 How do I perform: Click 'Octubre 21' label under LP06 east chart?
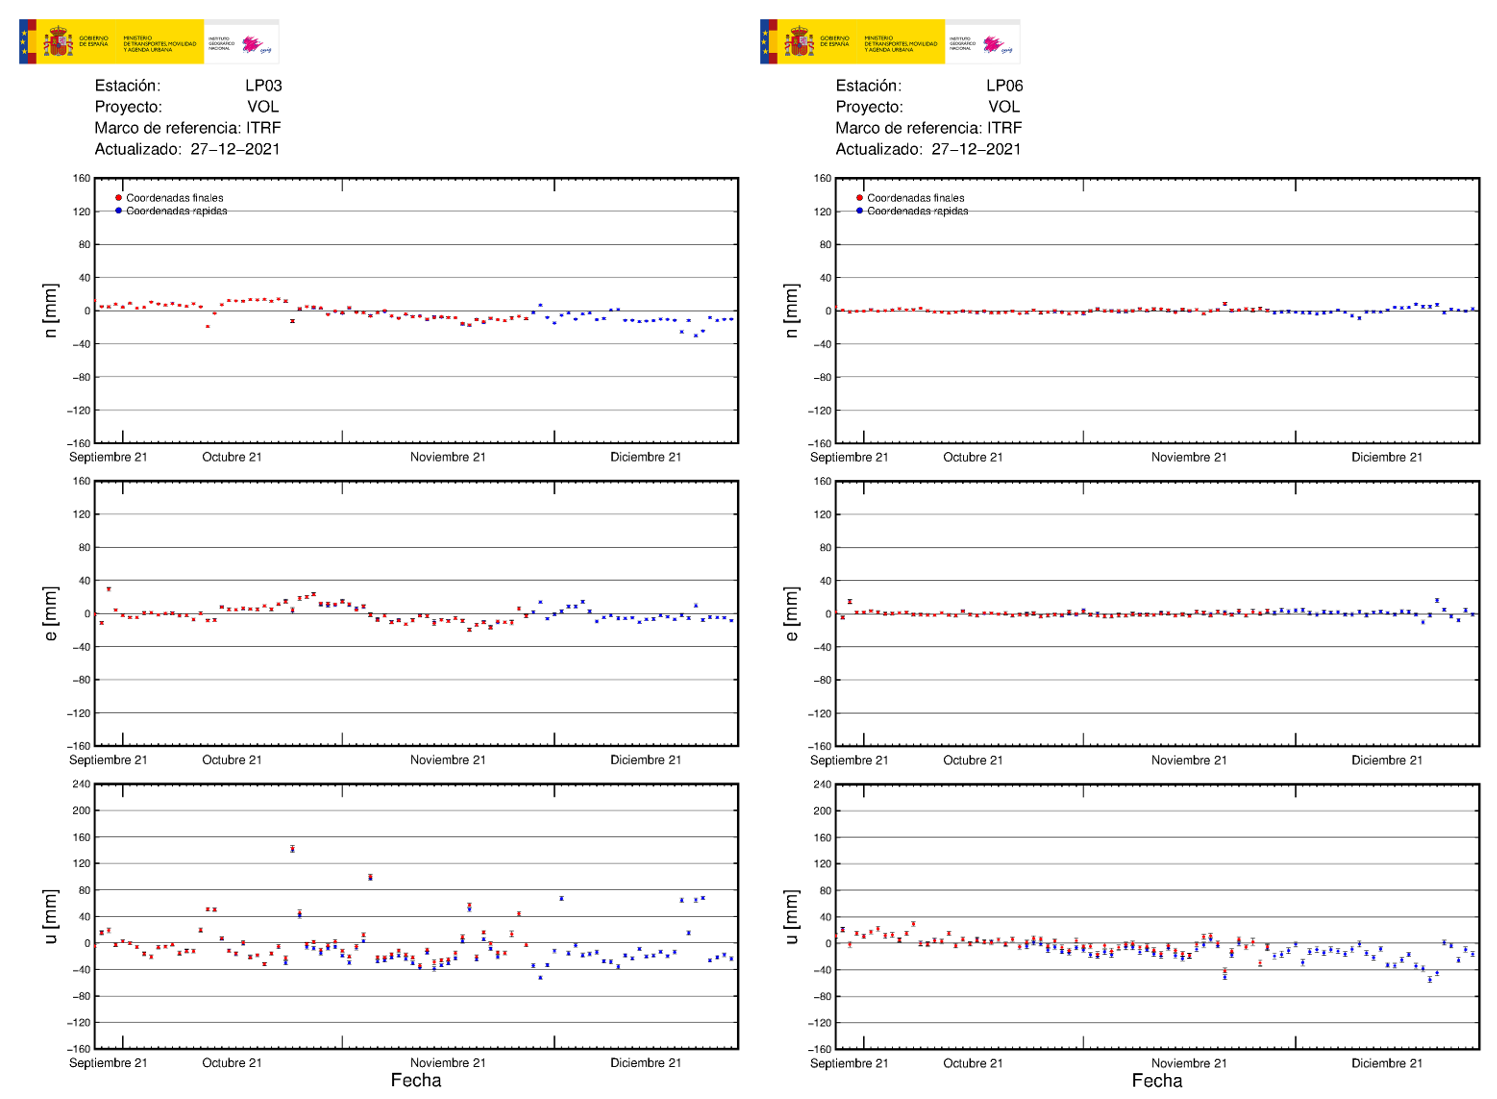pos(972,760)
